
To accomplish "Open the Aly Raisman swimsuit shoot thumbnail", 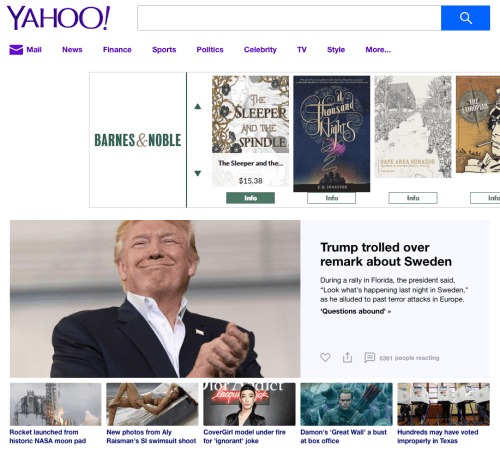I will point(152,404).
